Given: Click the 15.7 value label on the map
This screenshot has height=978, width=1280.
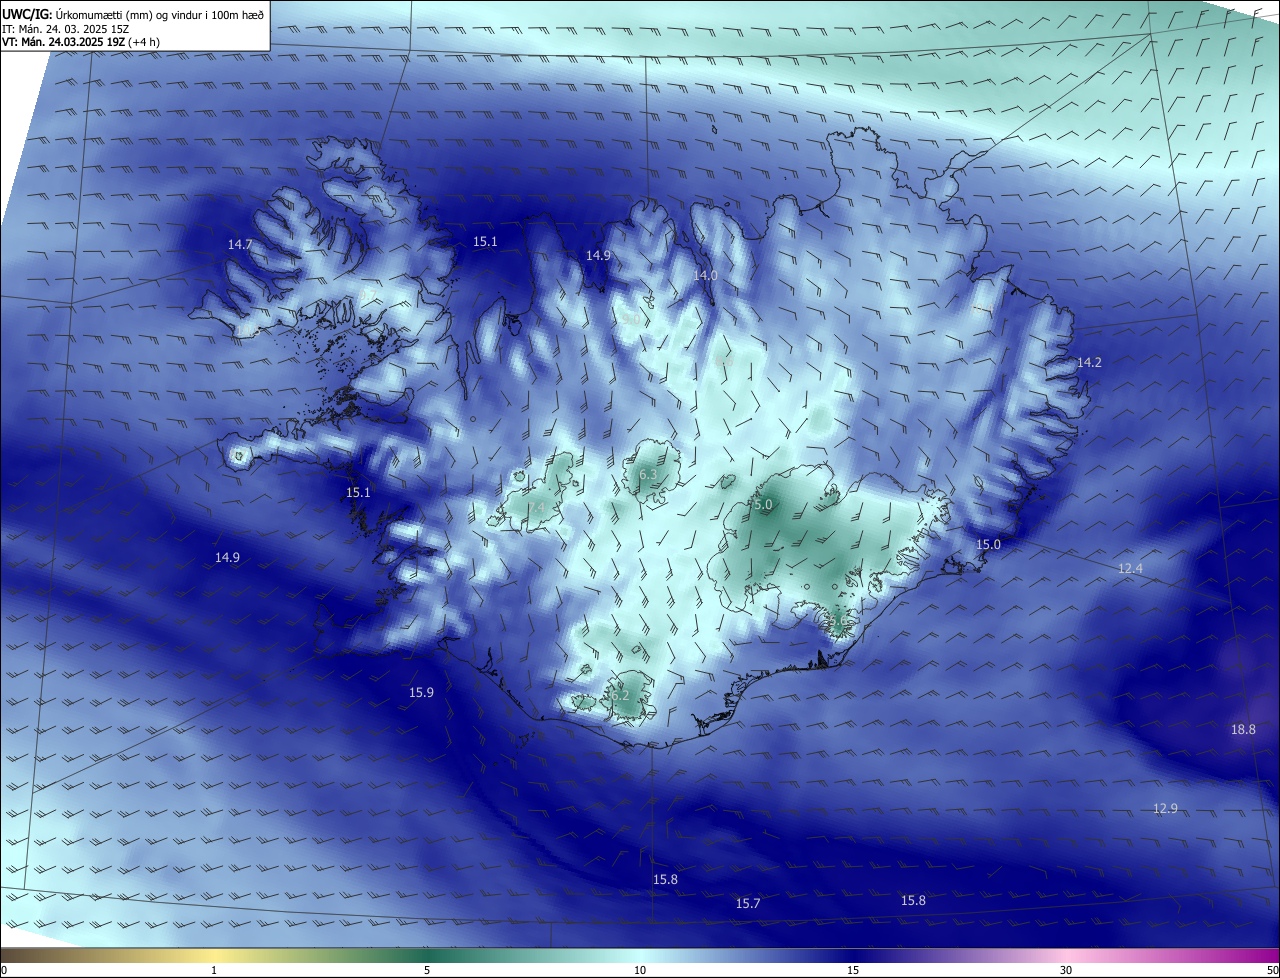Looking at the screenshot, I should tap(748, 903).
